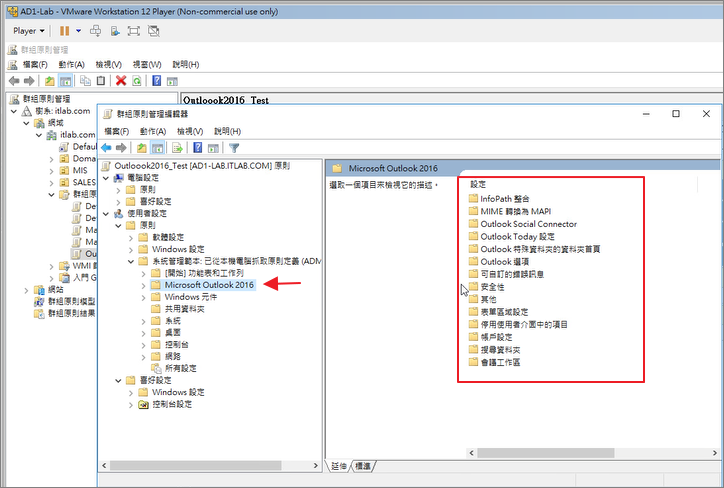724x488 pixels.
Task: Open 檔案(F) menu in 群組原則管理編輯器
Action: coord(116,132)
